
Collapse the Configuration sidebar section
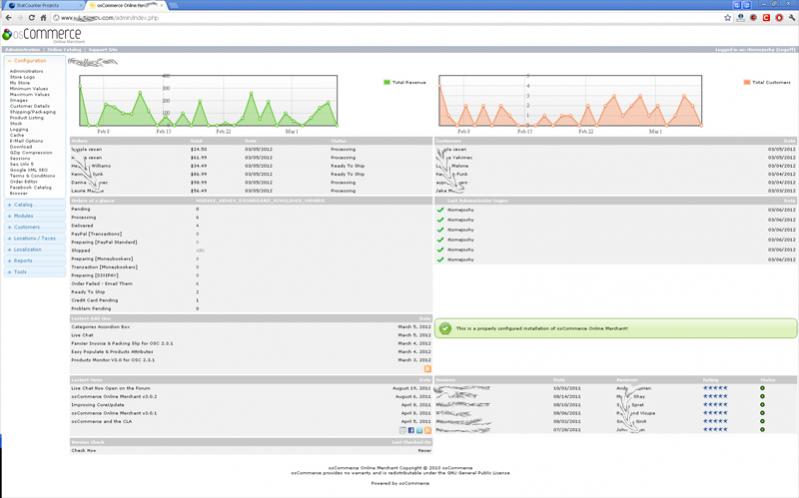(29, 61)
